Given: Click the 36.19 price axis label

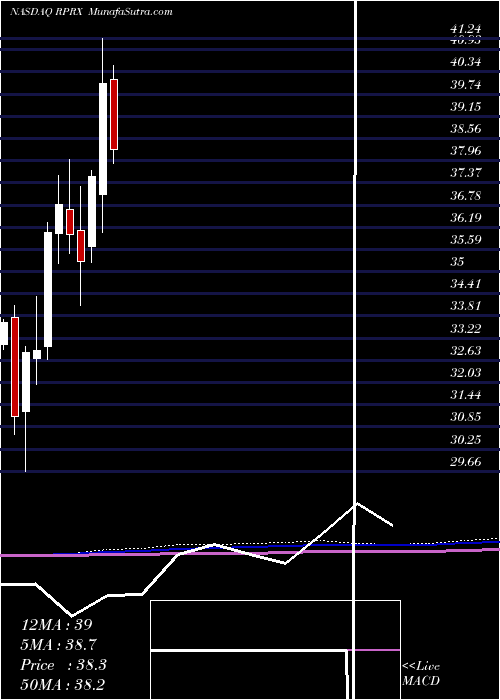Looking at the screenshot, I should pos(466,218).
